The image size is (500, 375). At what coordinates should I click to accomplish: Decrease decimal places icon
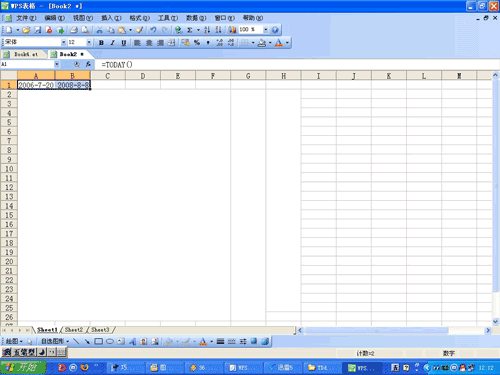tap(231, 42)
